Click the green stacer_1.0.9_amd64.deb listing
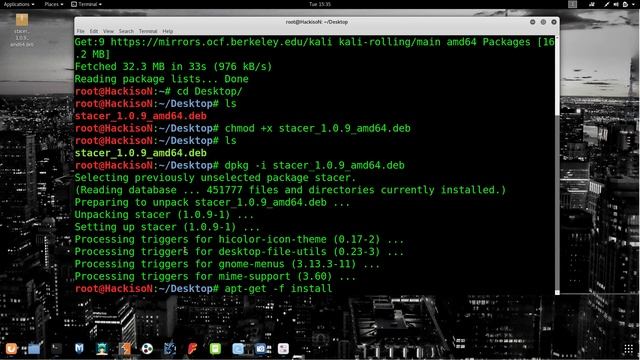Image resolution: width=640 pixels, height=360 pixels. [140, 153]
